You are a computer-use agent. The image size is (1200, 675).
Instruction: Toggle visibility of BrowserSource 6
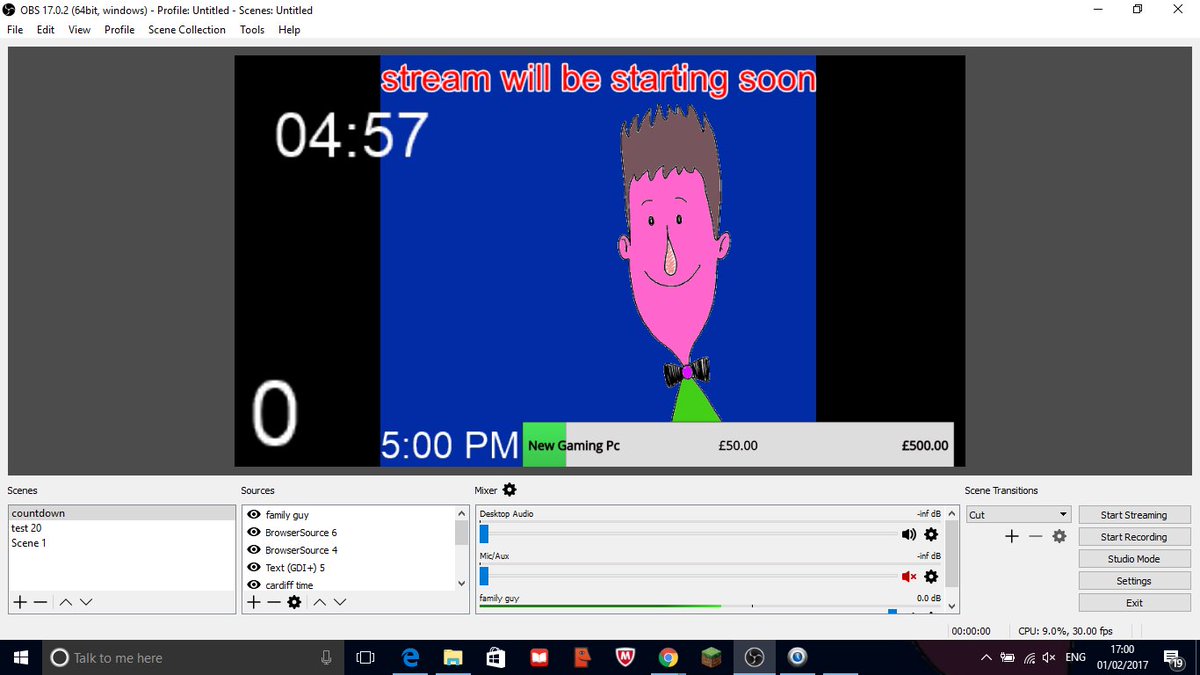[254, 533]
